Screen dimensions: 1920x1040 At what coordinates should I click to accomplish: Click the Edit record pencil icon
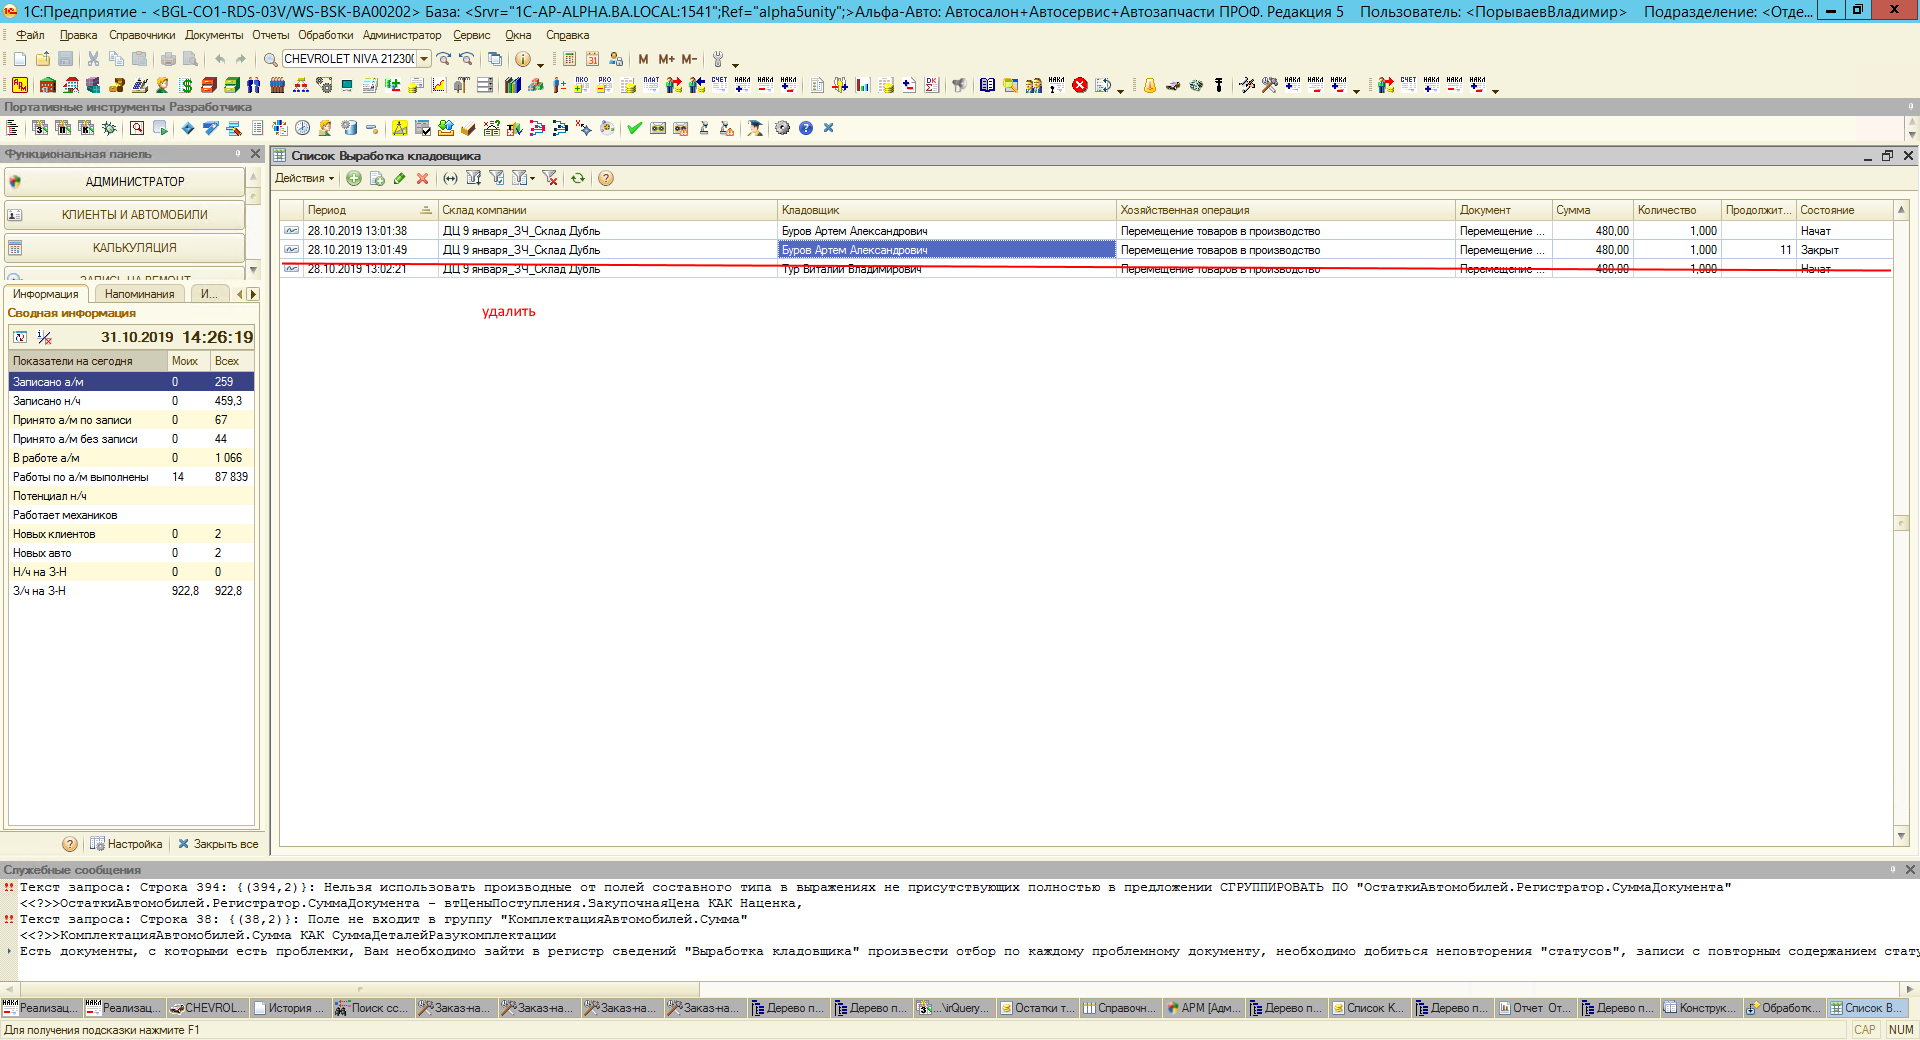click(x=400, y=179)
